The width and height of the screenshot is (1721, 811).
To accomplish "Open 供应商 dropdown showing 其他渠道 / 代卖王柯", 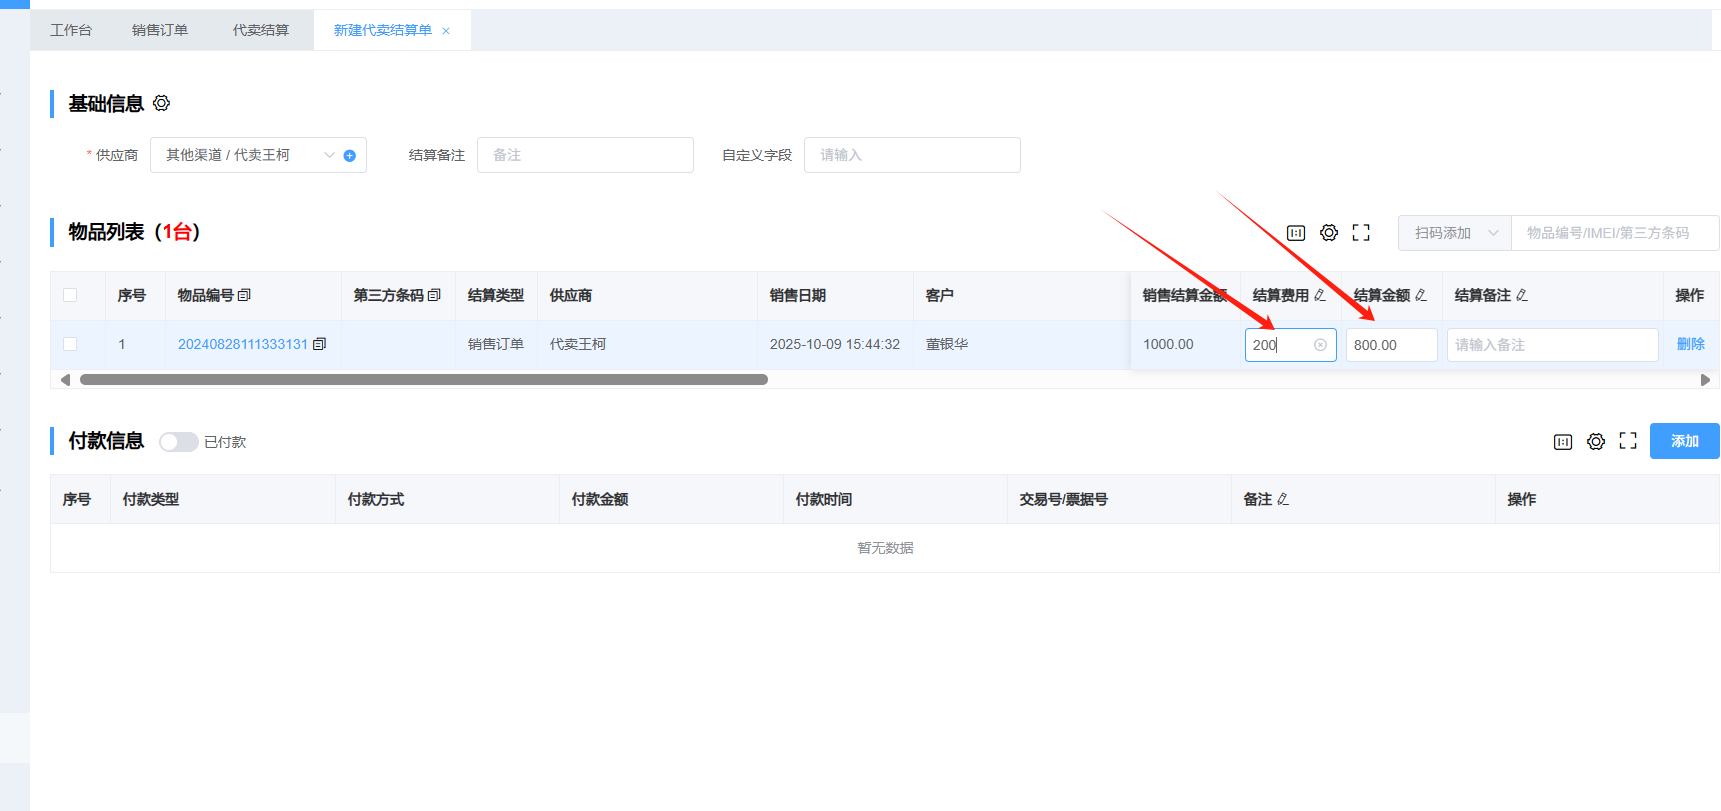I will [x=245, y=155].
